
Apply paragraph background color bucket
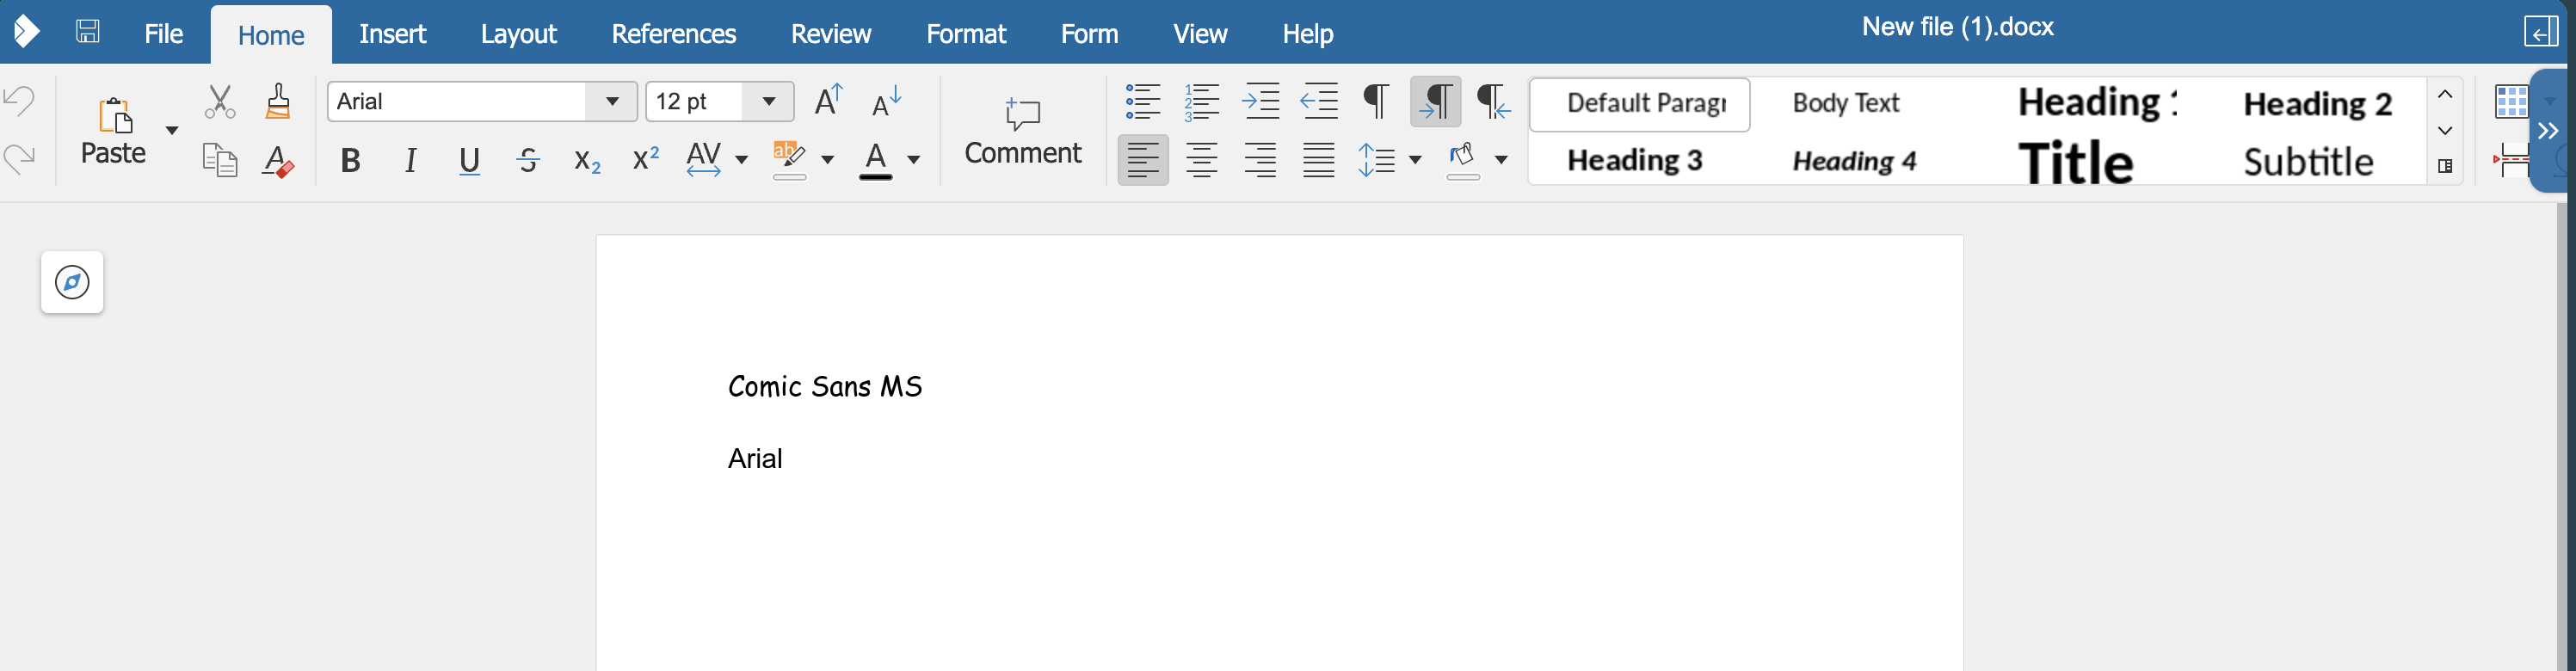(1462, 160)
